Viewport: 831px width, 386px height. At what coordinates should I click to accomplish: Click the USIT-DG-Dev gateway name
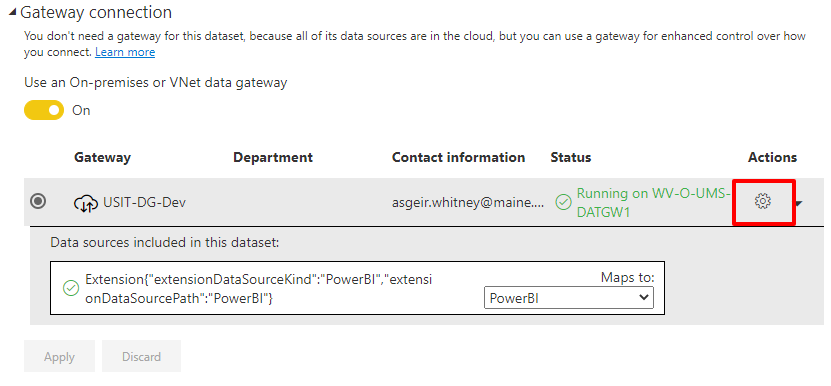click(x=145, y=203)
